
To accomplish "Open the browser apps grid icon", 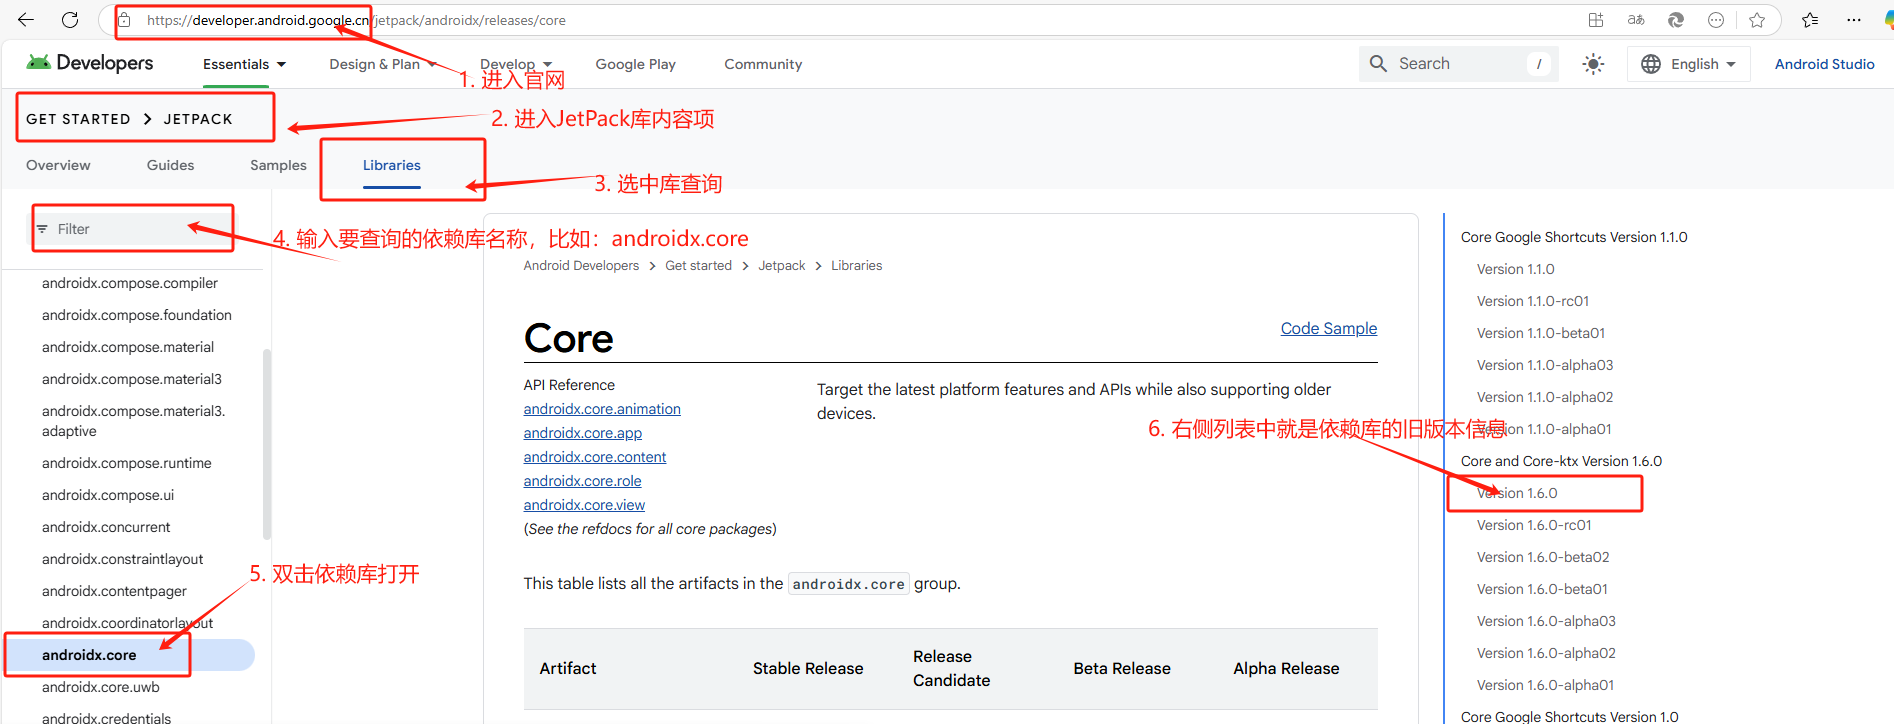I will click(1596, 20).
